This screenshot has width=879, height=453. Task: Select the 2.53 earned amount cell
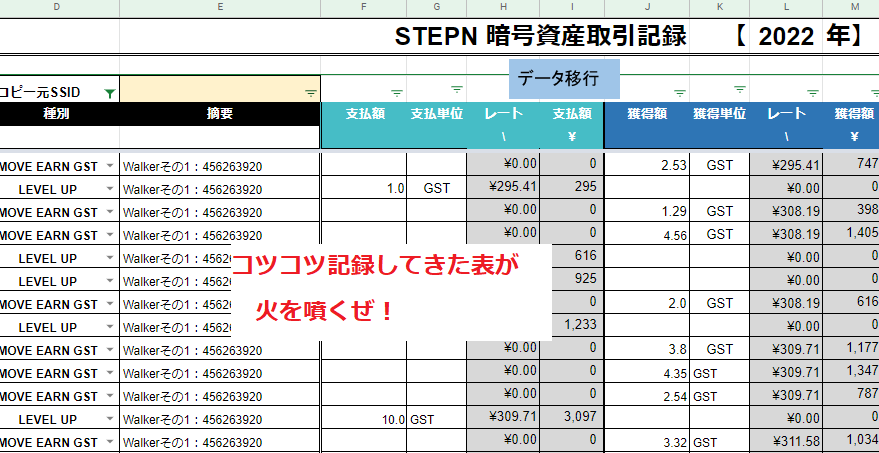pos(647,165)
